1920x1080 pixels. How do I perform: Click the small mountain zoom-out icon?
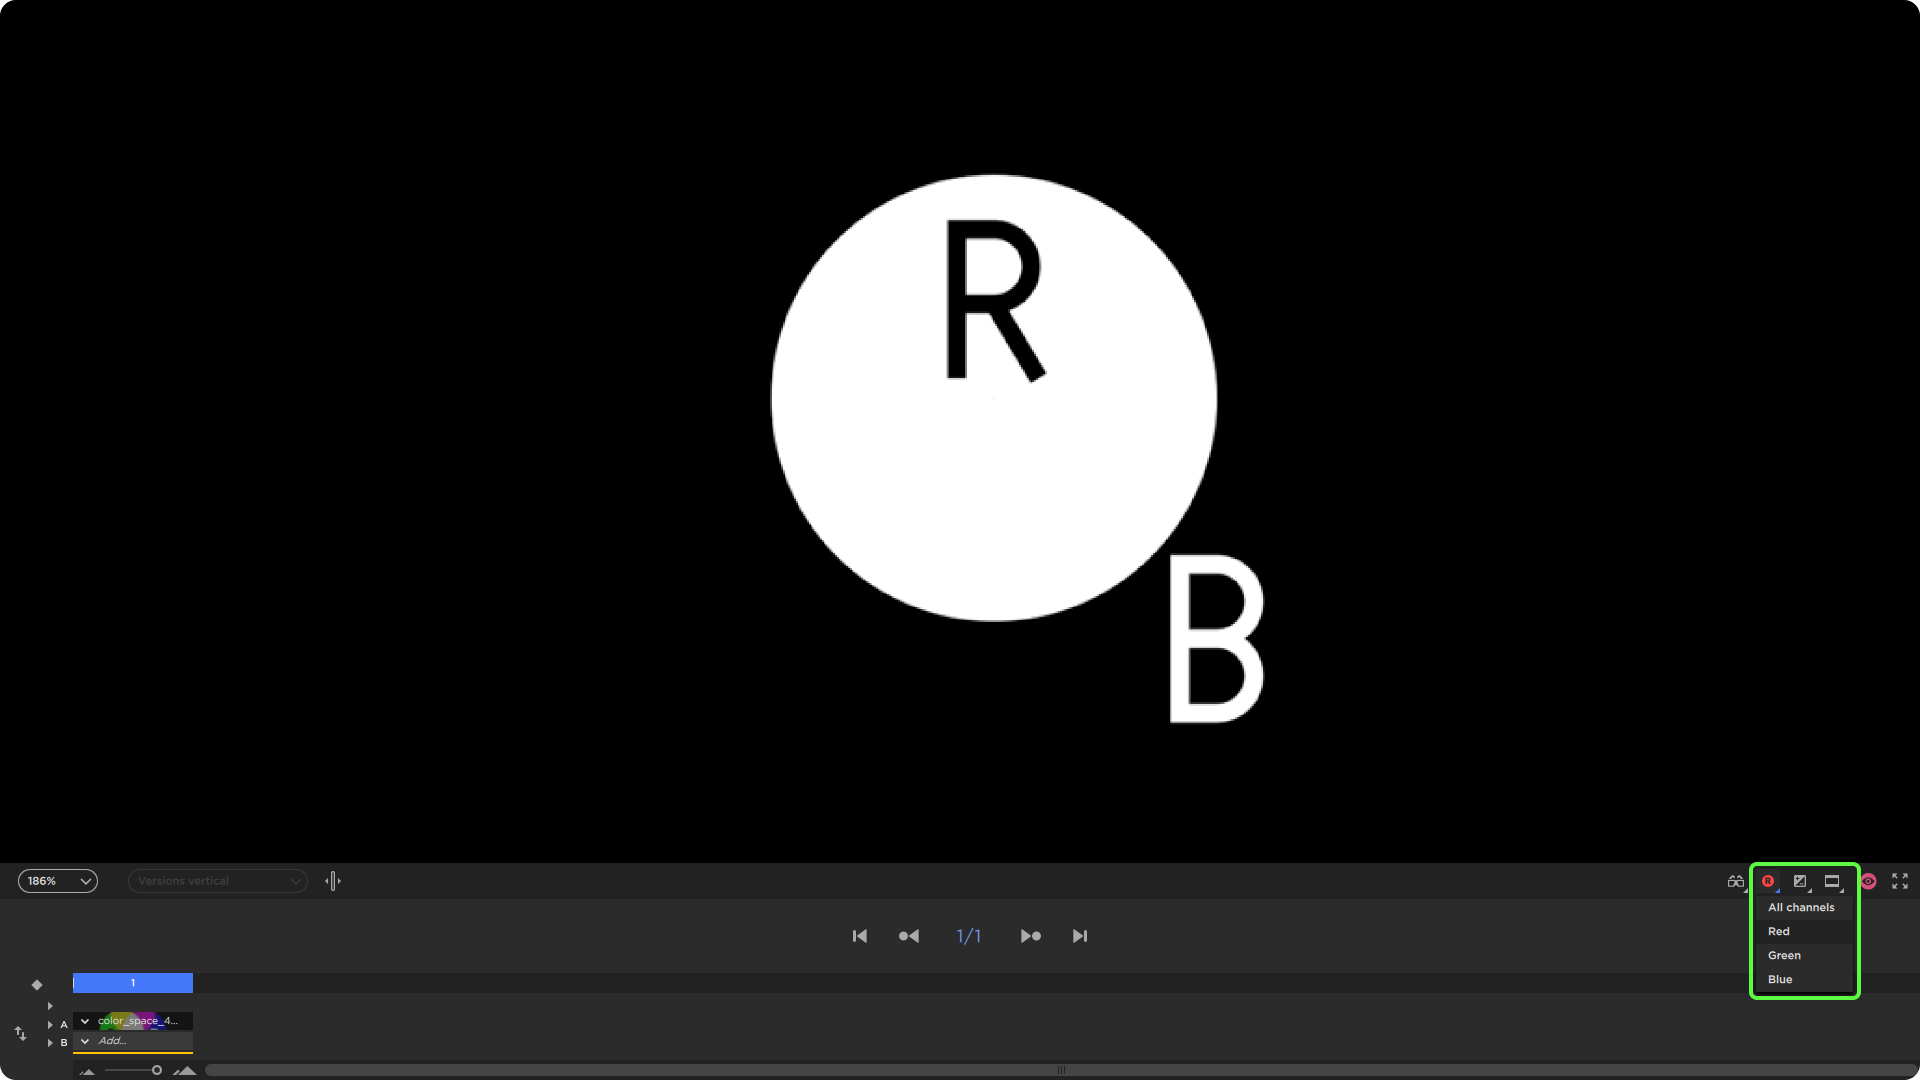pyautogui.click(x=88, y=1071)
